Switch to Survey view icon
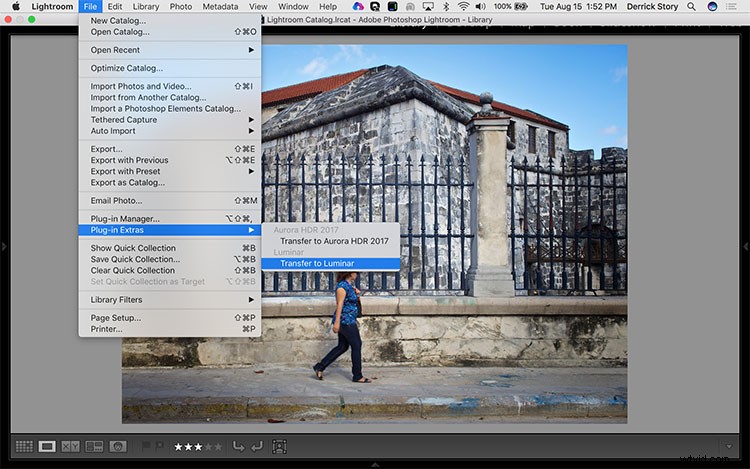This screenshot has width=750, height=469. click(x=94, y=447)
